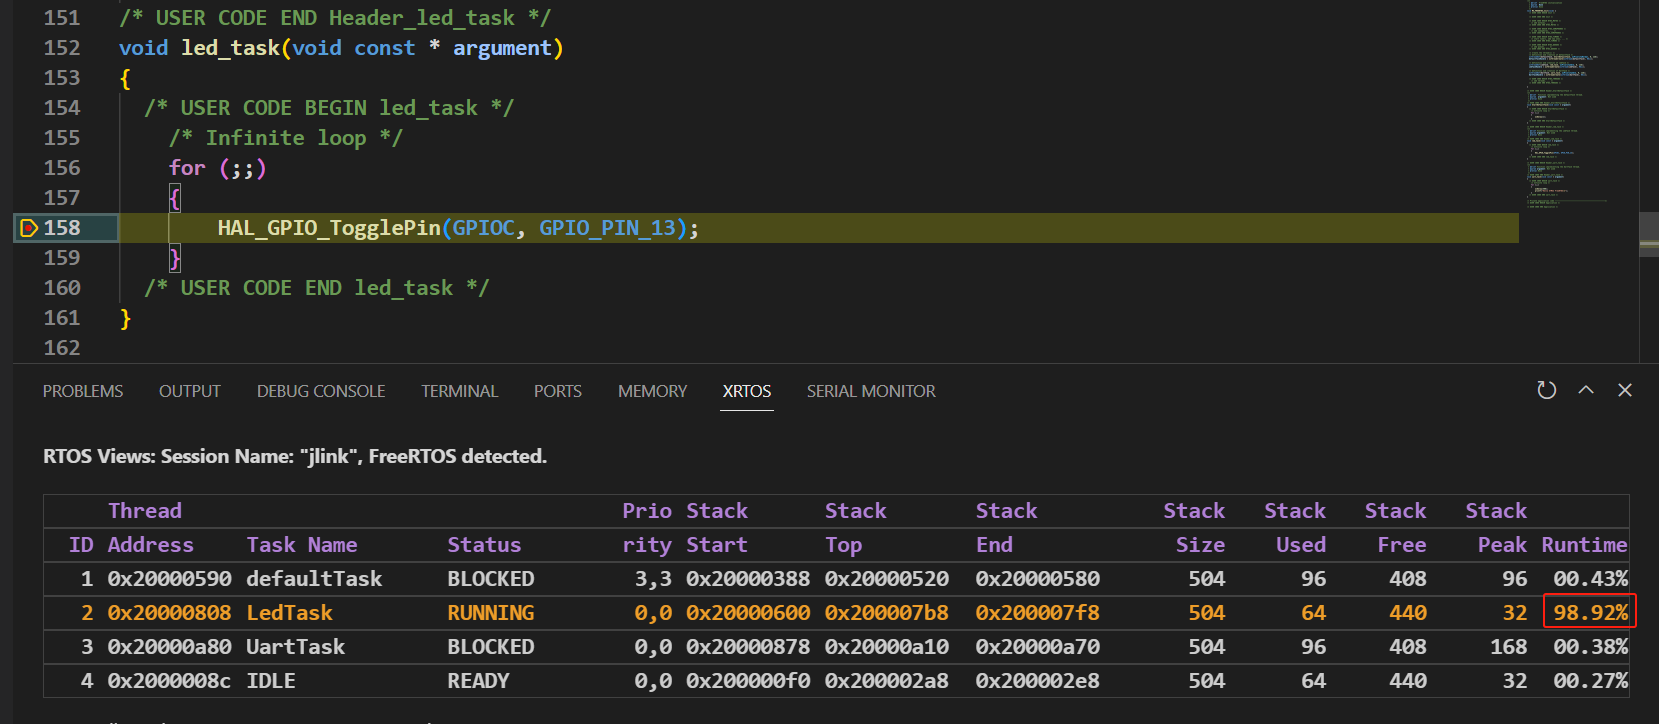Viewport: 1659px width, 724px height.
Task: Click HAL_GPIO_TogglePin in the code
Action: pyautogui.click(x=329, y=228)
